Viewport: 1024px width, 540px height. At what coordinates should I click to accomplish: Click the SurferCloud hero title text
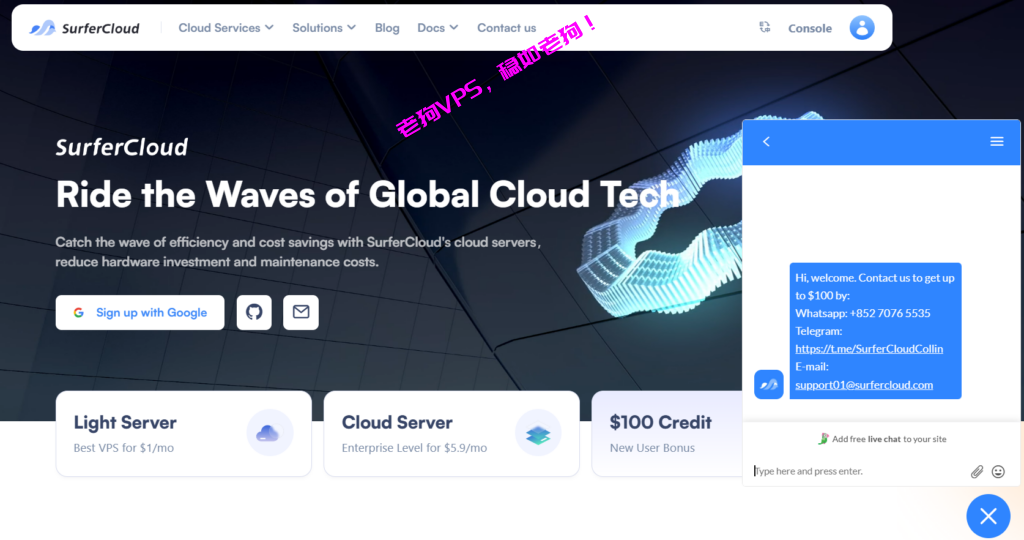[x=121, y=147]
